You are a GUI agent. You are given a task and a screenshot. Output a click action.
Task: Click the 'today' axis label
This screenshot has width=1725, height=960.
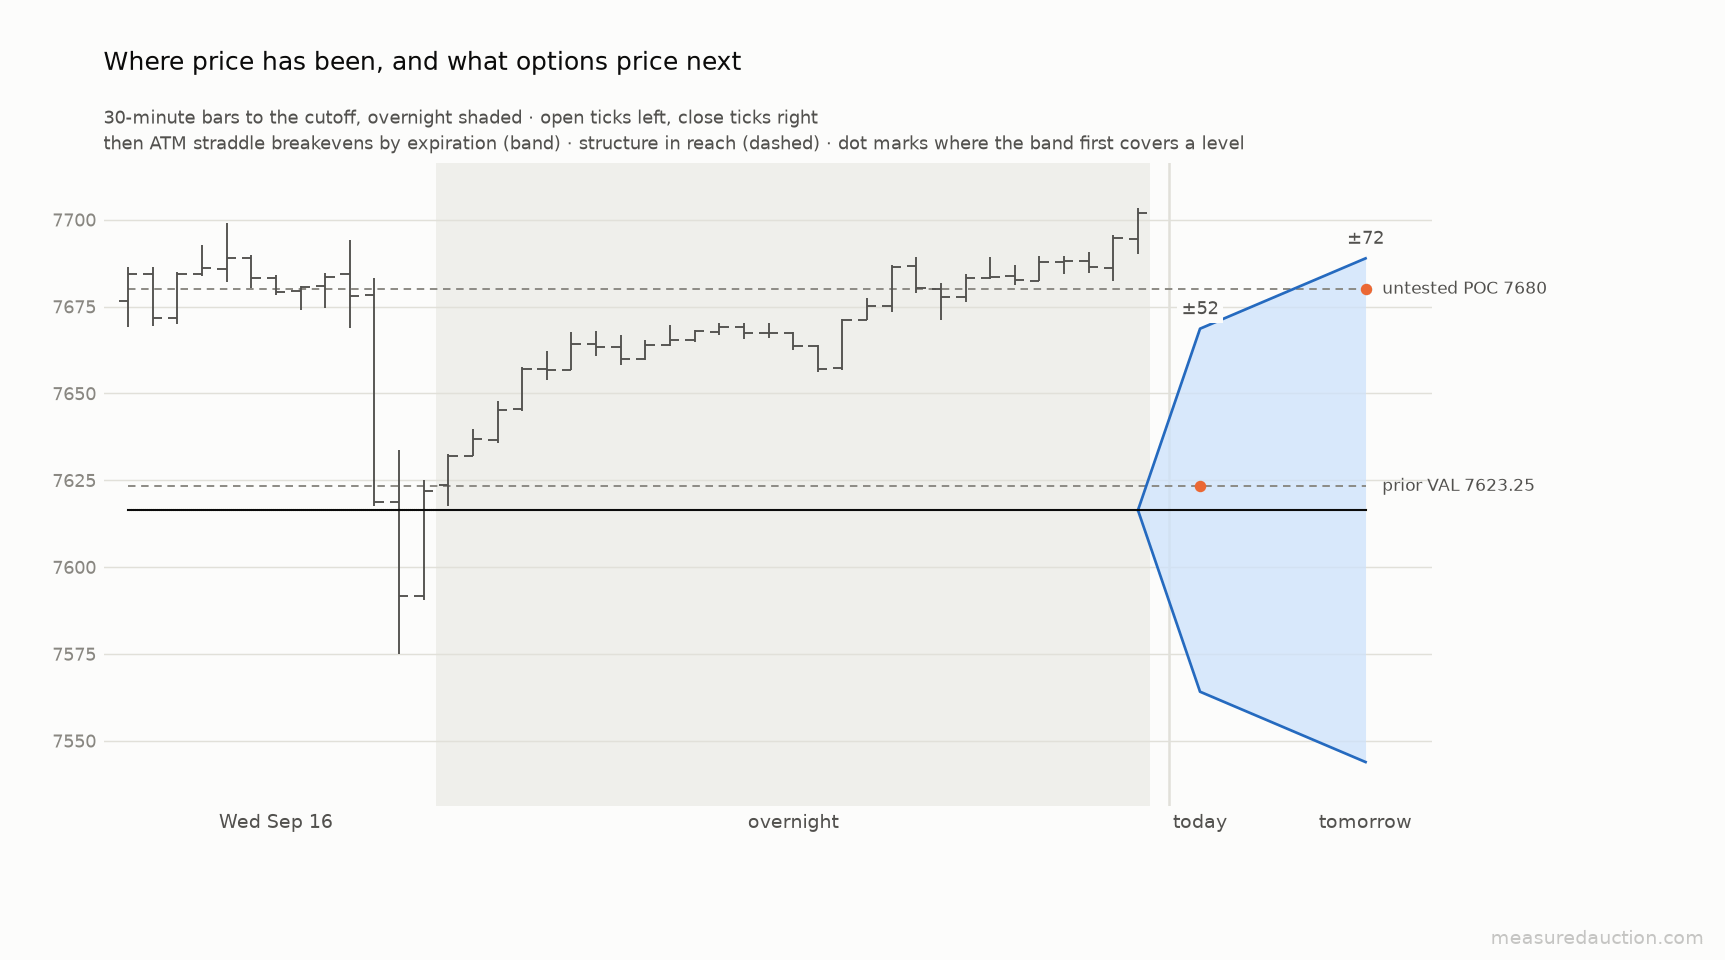tap(1200, 822)
